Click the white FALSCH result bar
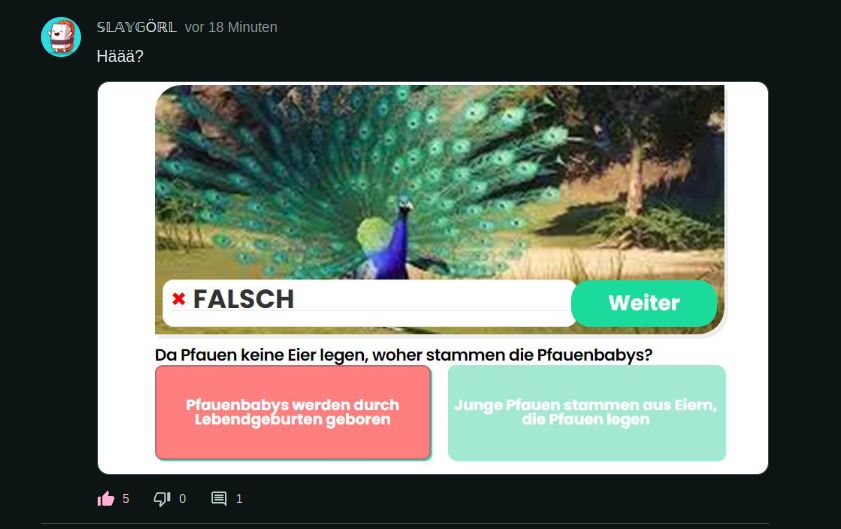The image size is (841, 529). click(370, 303)
